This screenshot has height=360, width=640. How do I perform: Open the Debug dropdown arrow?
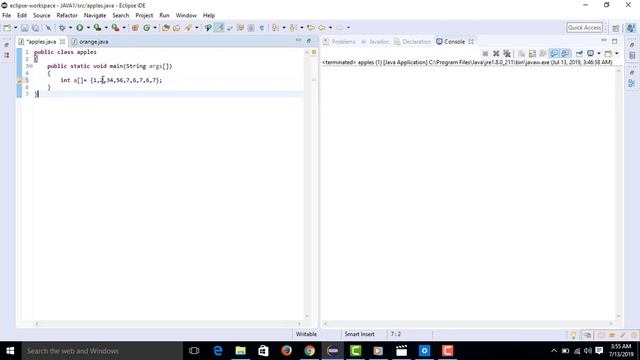(70, 28)
